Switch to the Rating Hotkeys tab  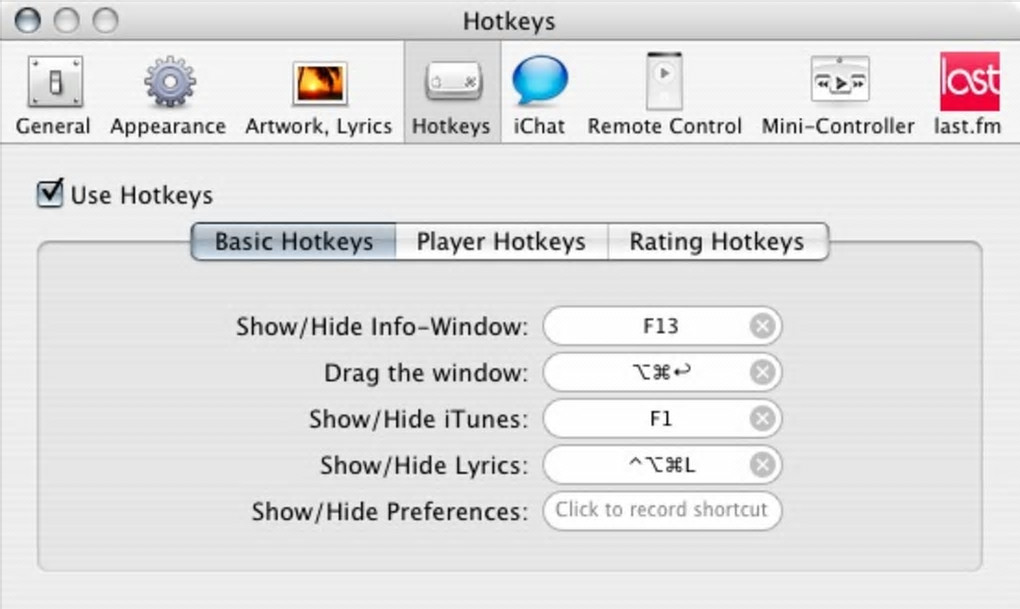(x=717, y=242)
